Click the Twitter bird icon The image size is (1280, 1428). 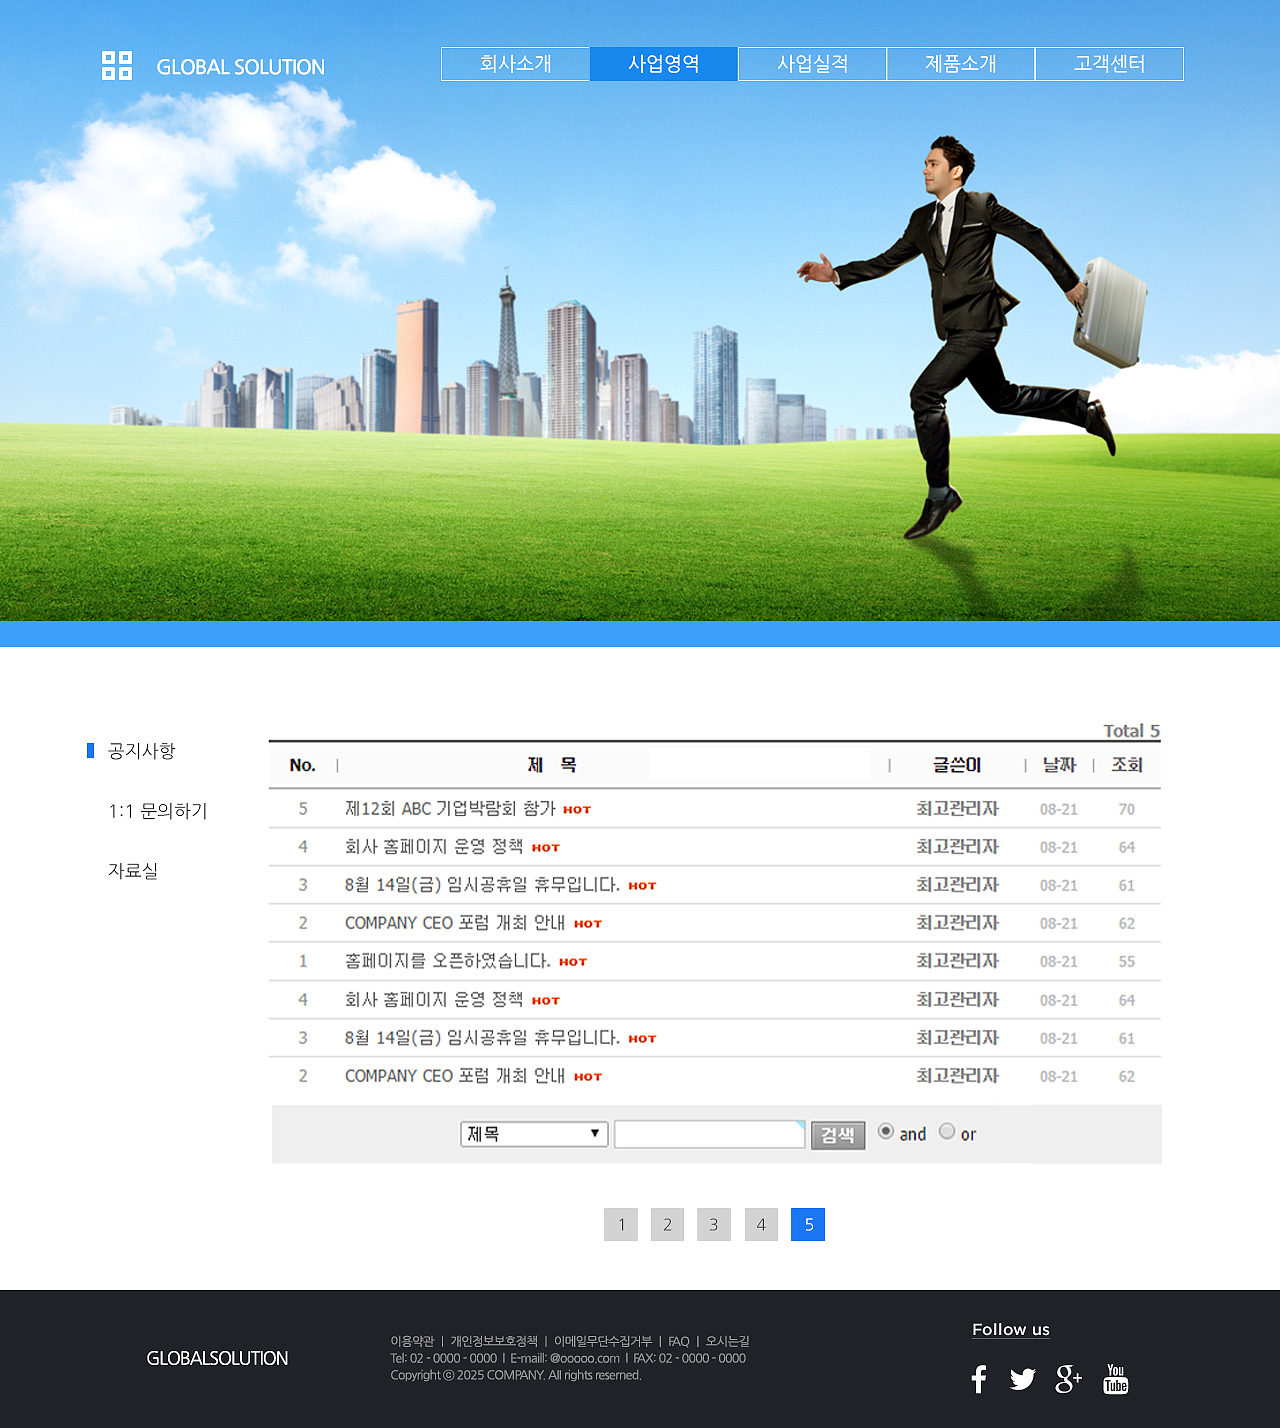pyautogui.click(x=1022, y=1378)
